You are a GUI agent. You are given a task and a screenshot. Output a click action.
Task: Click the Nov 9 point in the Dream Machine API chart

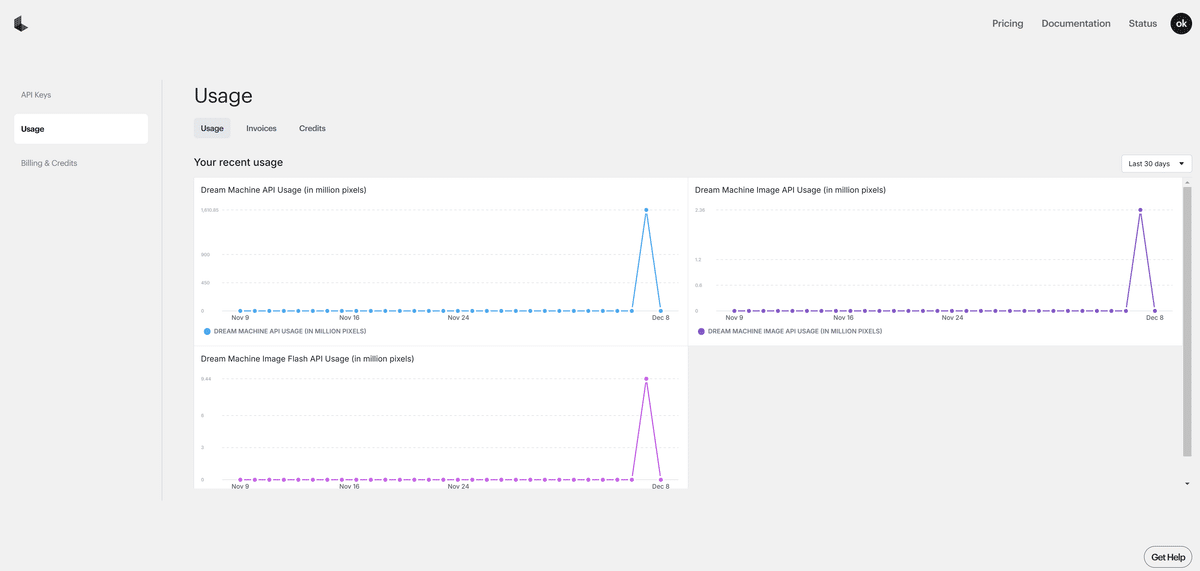click(240, 310)
